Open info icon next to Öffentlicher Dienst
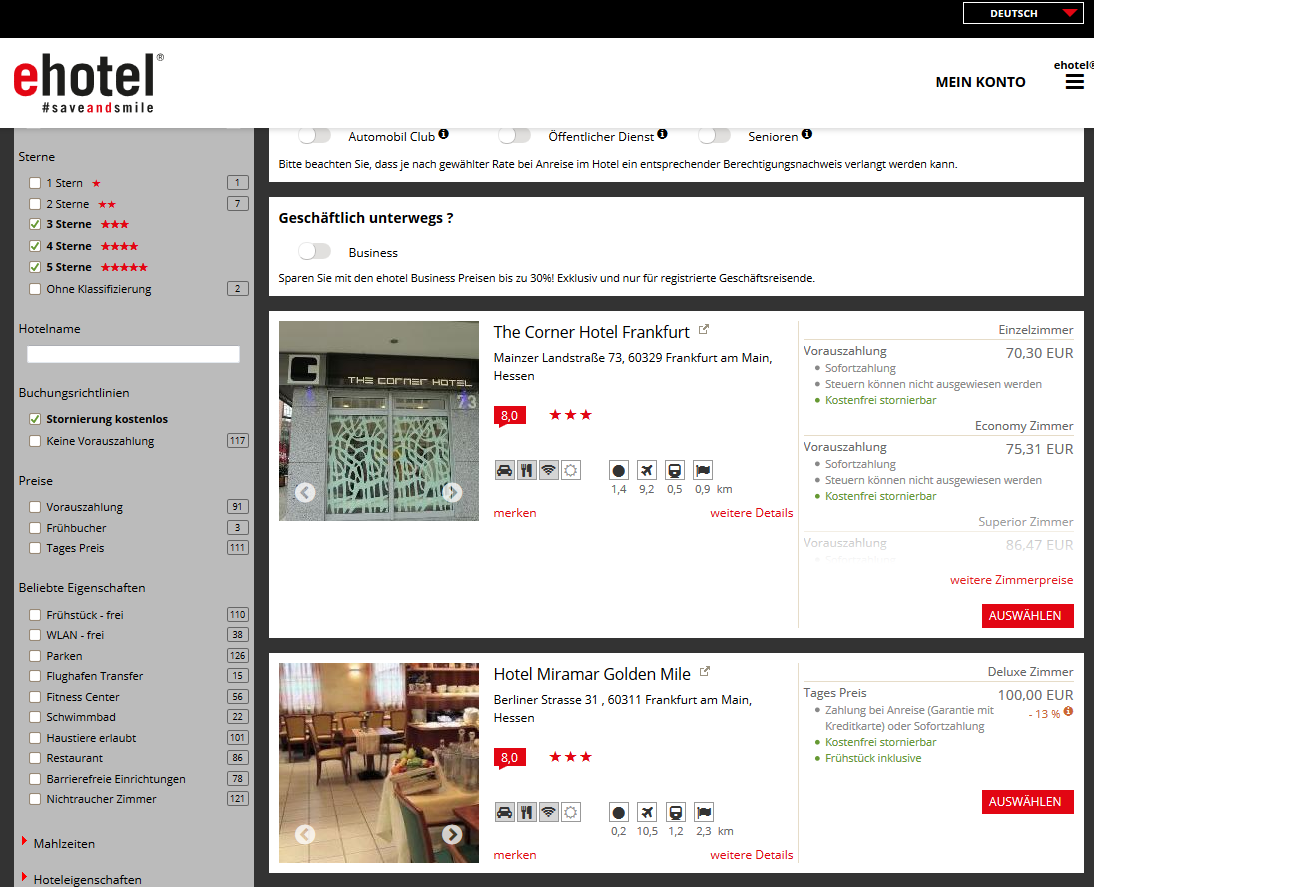Screen dimensions: 1293x887 tap(662, 134)
